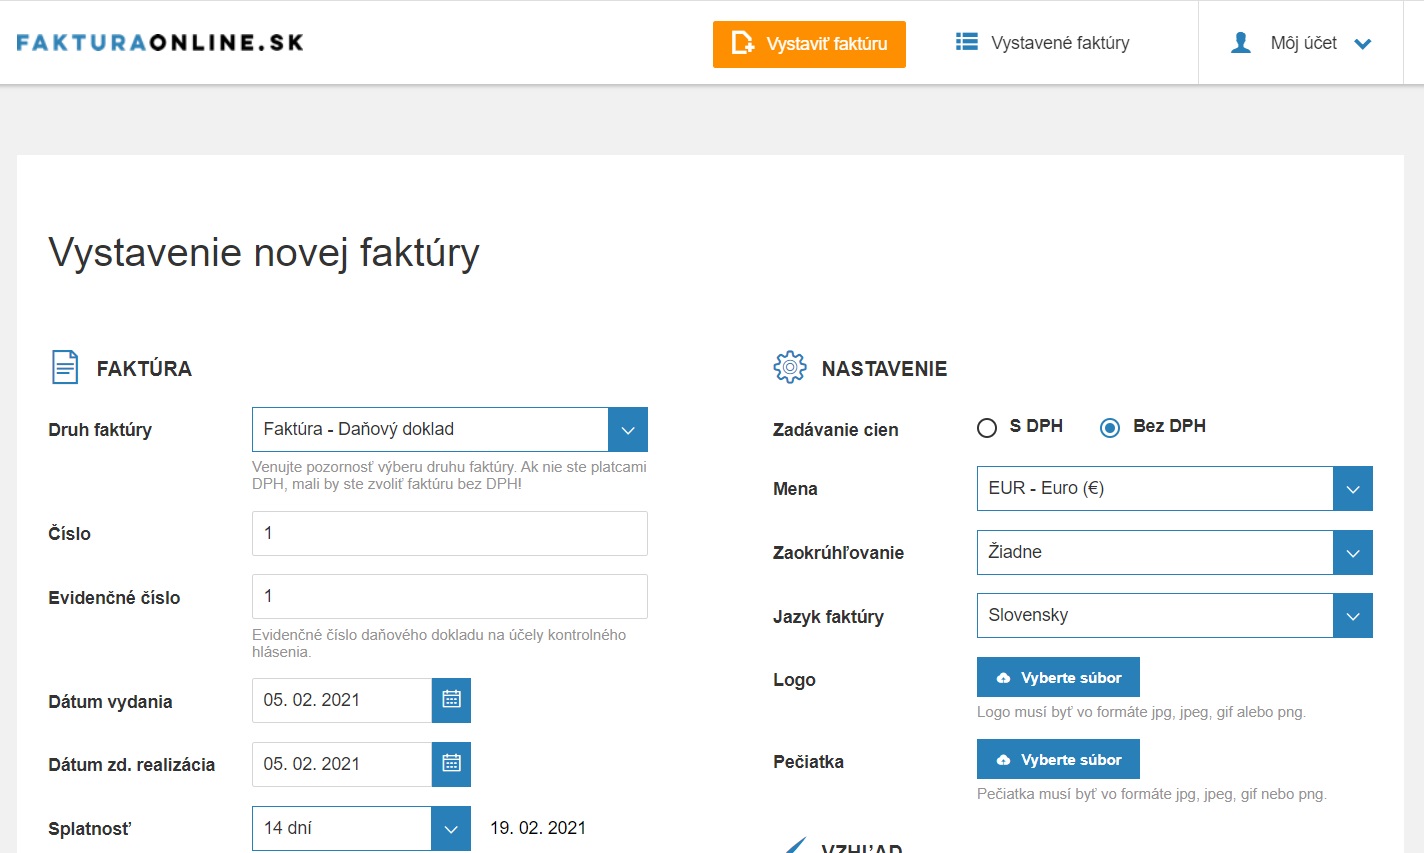Click the Vystavené faktúry list icon

tap(966, 42)
